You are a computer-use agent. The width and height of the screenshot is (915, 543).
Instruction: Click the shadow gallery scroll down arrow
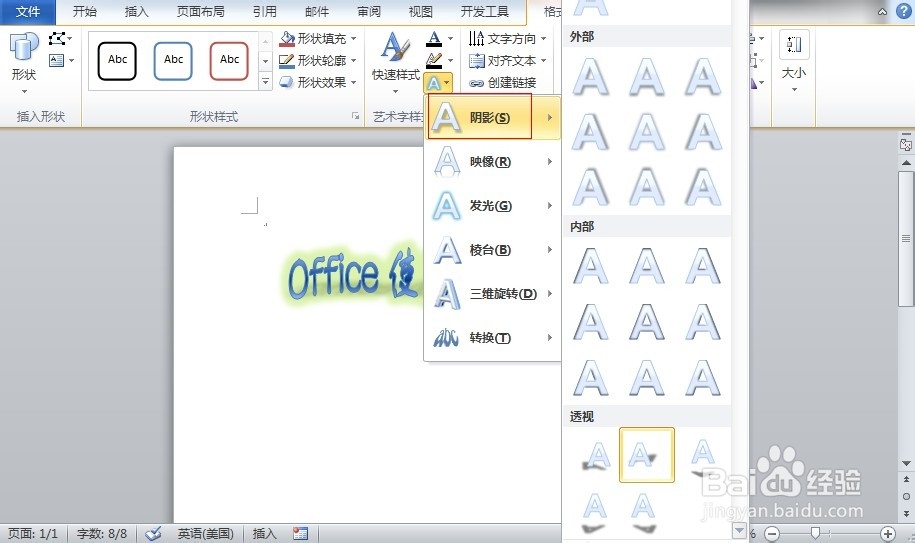pos(739,530)
